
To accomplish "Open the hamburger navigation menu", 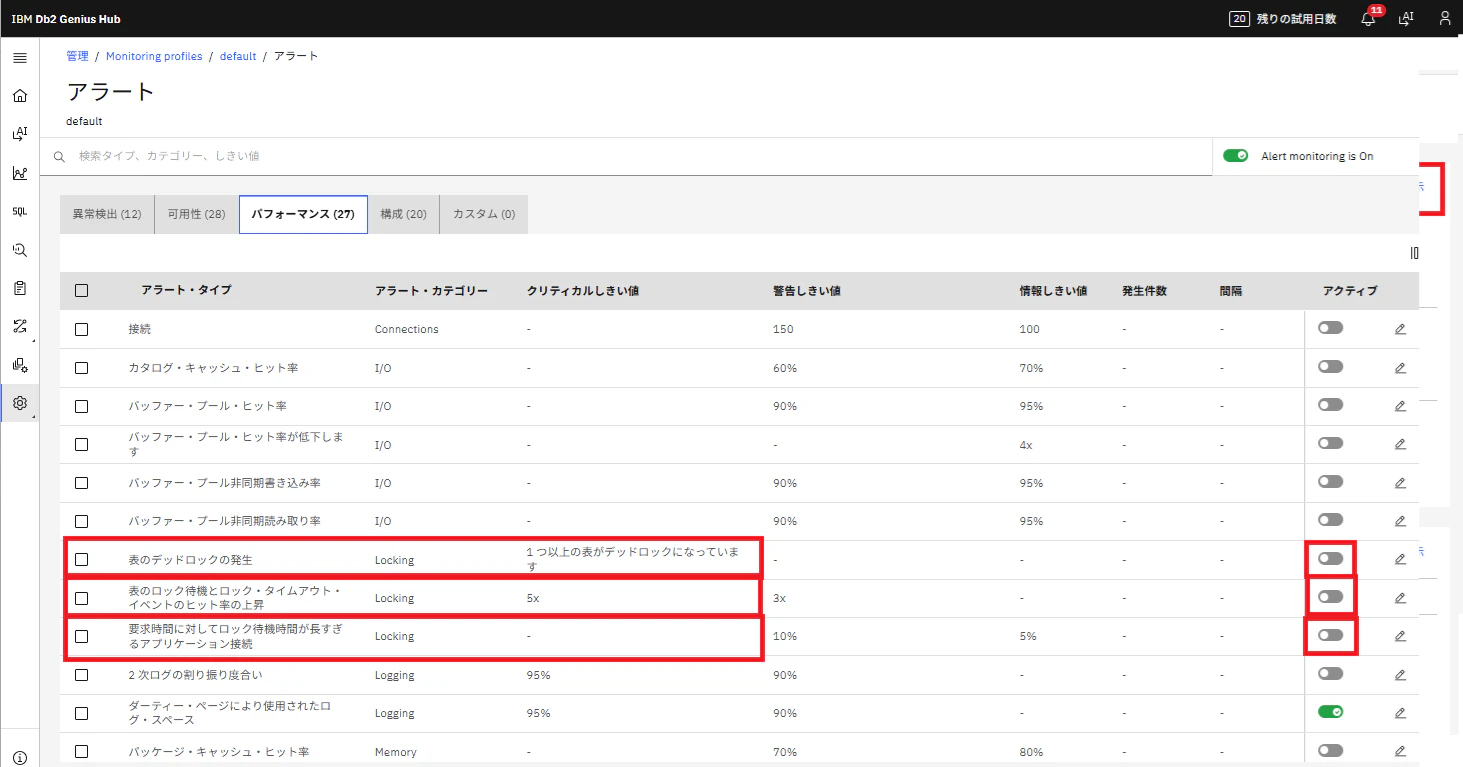I will 20,58.
